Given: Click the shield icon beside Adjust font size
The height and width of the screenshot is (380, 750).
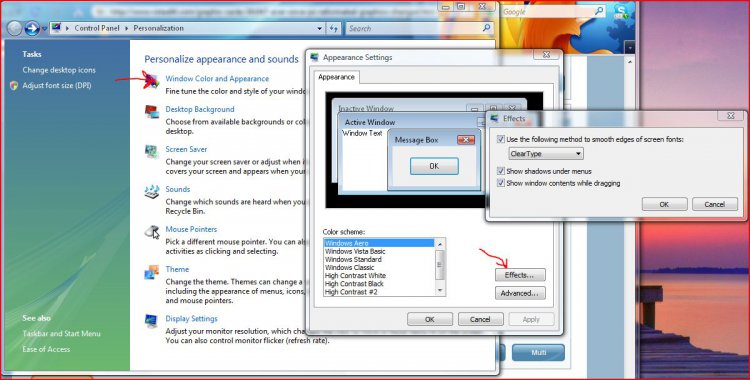Looking at the screenshot, I should [14, 86].
